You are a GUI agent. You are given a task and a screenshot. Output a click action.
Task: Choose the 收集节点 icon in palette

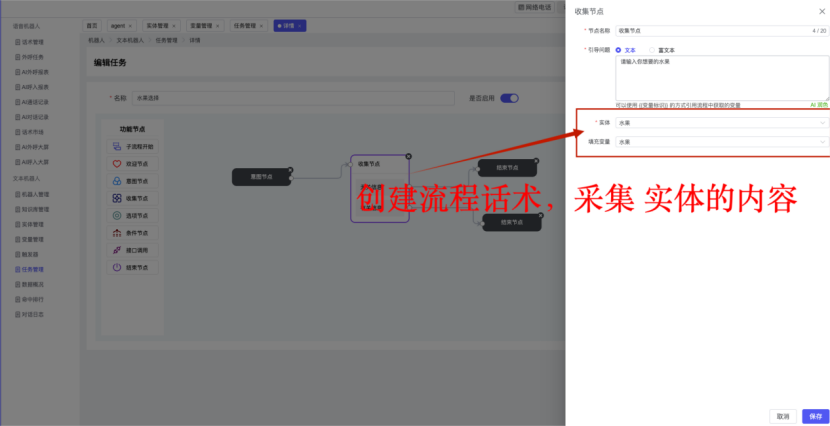click(x=117, y=198)
